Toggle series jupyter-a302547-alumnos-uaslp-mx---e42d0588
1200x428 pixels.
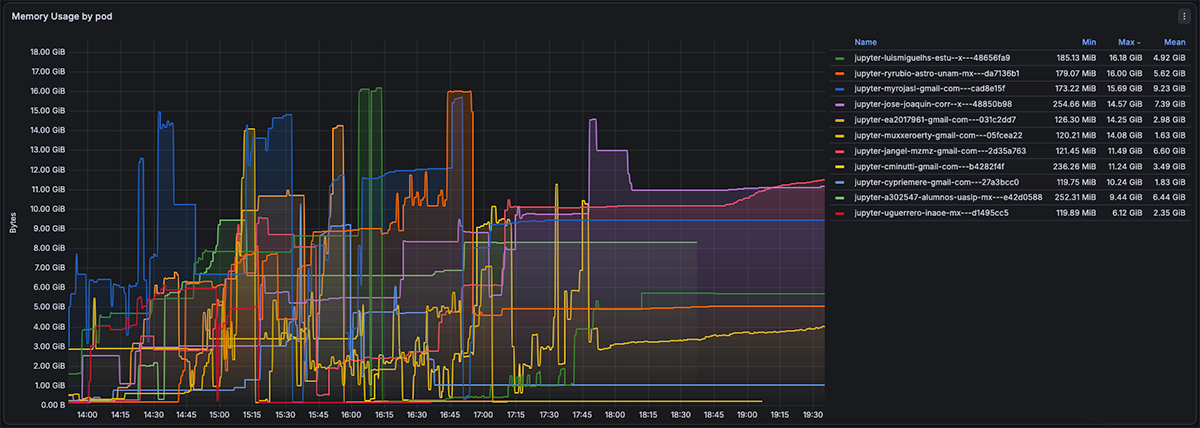(x=948, y=197)
